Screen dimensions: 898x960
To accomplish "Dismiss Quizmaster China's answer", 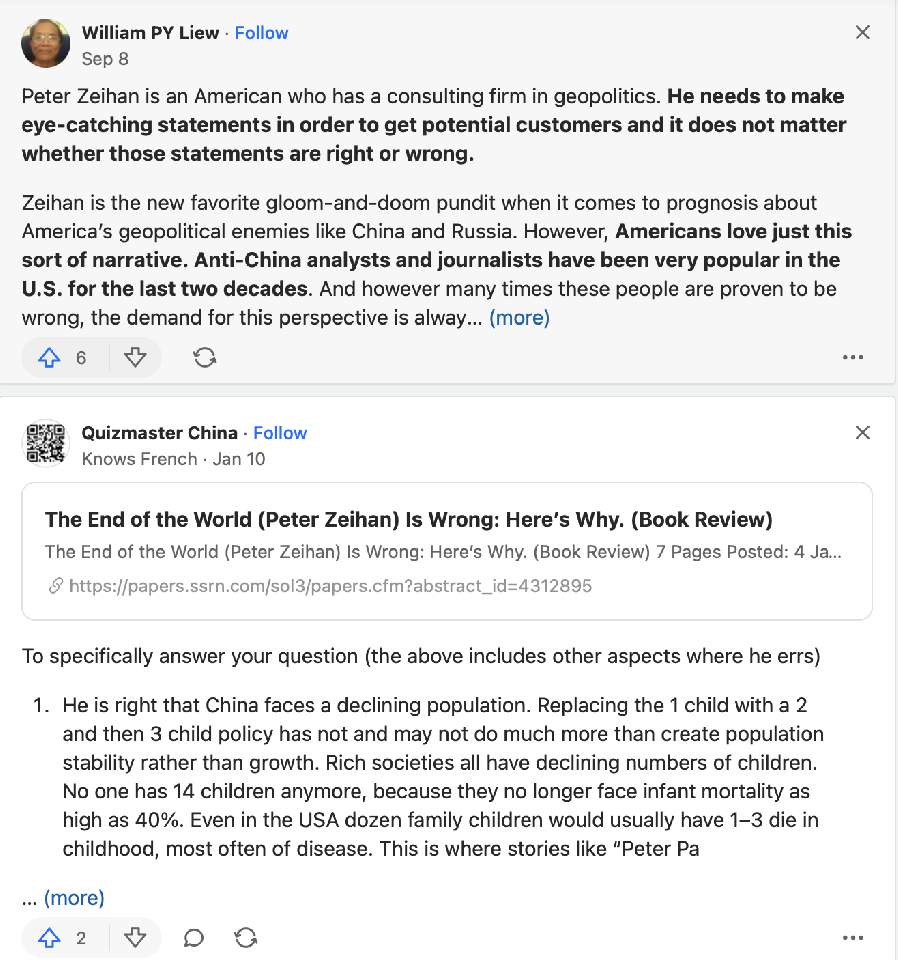I will tap(862, 432).
